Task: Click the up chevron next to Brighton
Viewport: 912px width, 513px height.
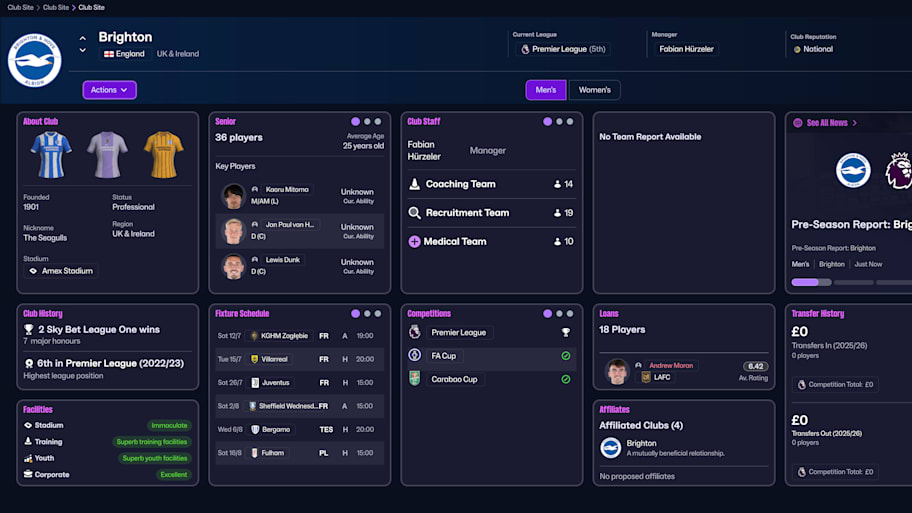Action: [83, 38]
